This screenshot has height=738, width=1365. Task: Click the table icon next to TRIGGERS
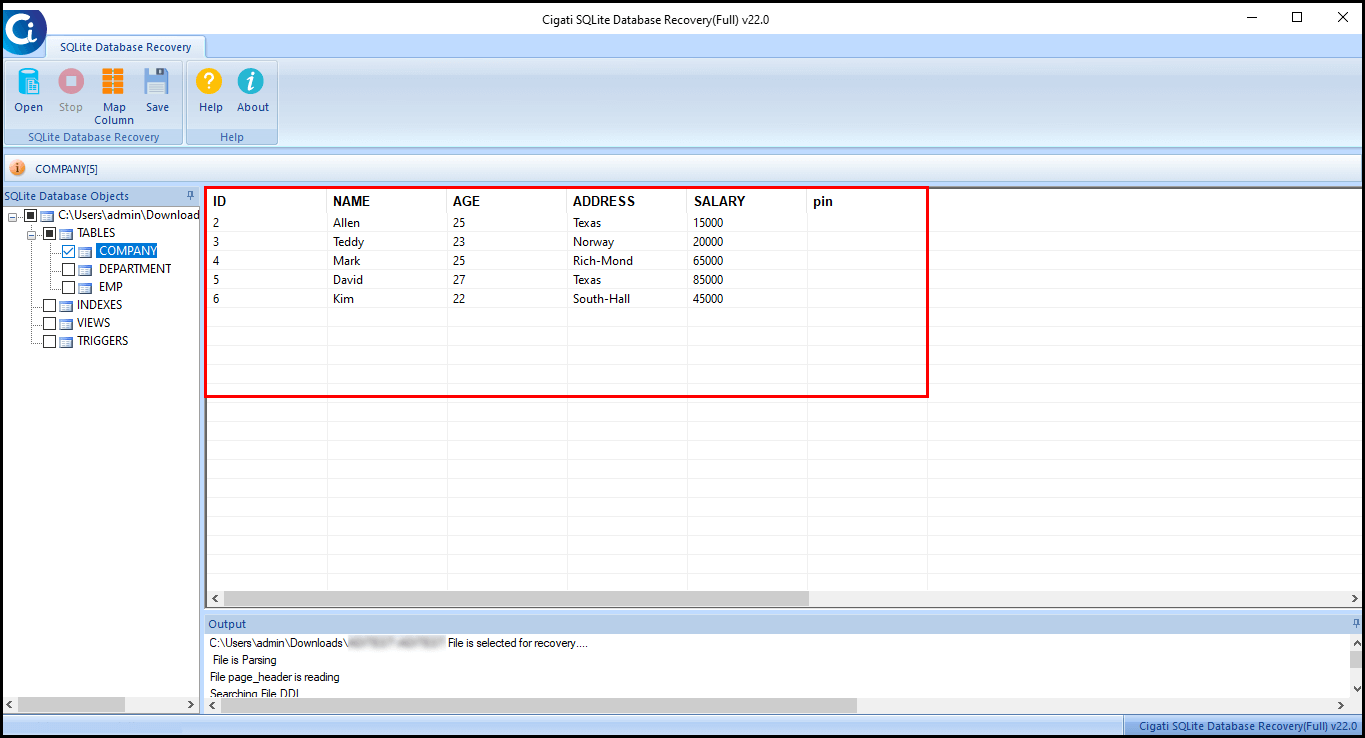pyautogui.click(x=66, y=341)
